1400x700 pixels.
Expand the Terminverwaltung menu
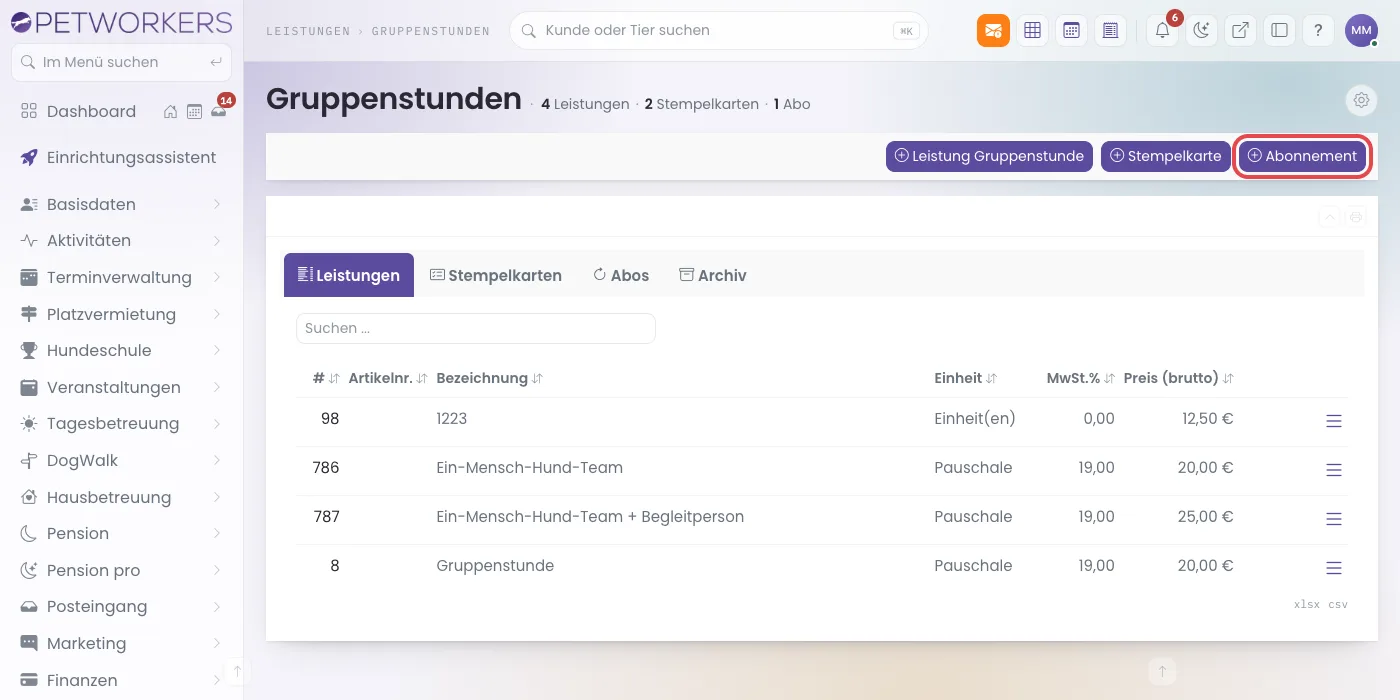pyautogui.click(x=121, y=278)
